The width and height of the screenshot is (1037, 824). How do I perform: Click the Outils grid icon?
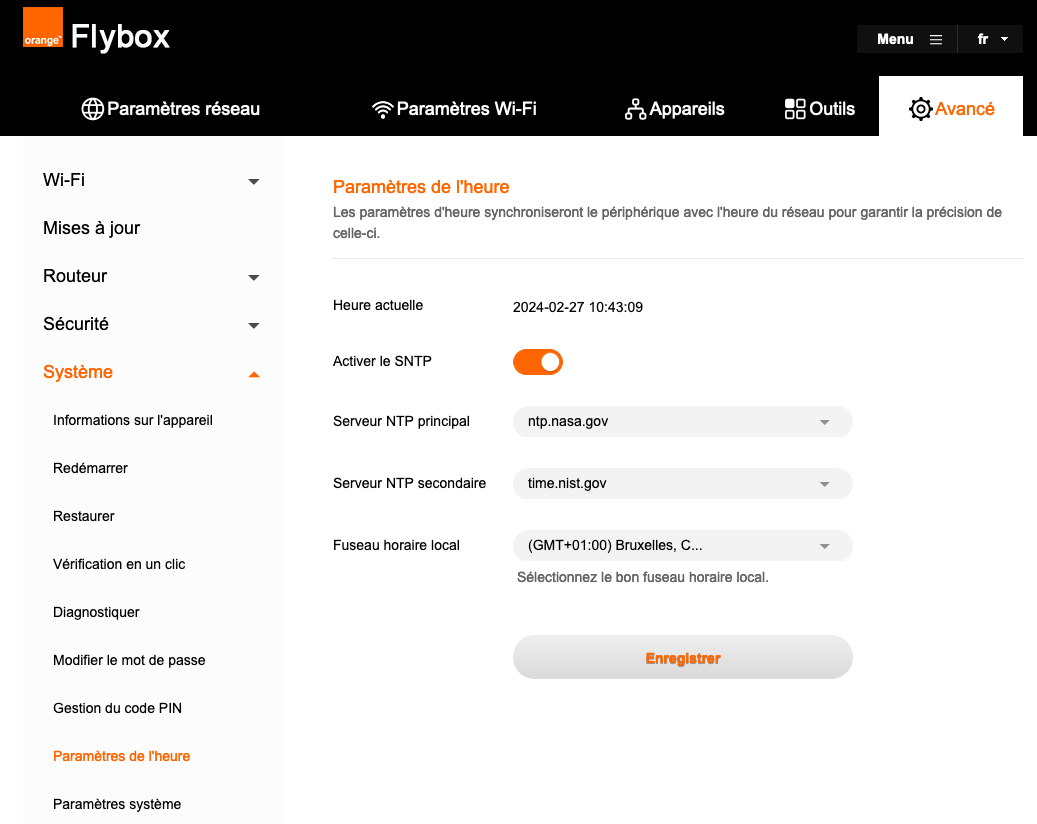pyautogui.click(x=795, y=109)
